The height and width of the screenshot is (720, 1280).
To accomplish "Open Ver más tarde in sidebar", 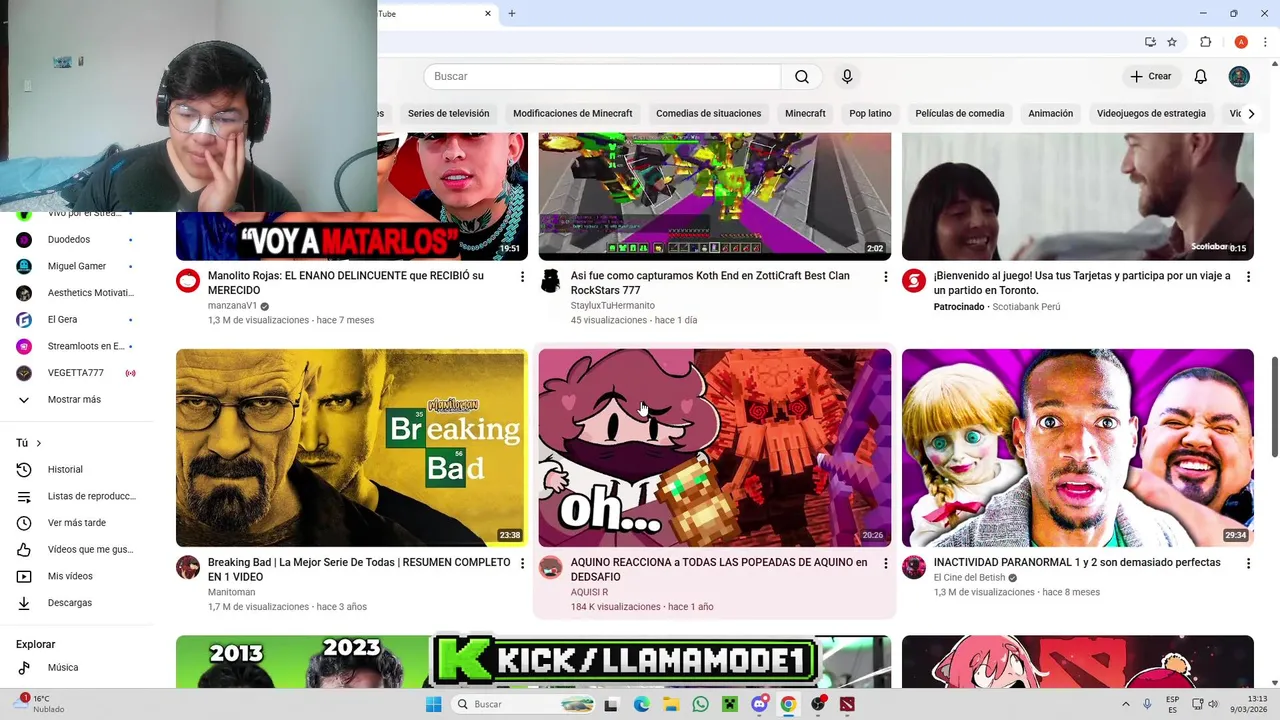I will [x=75, y=523].
